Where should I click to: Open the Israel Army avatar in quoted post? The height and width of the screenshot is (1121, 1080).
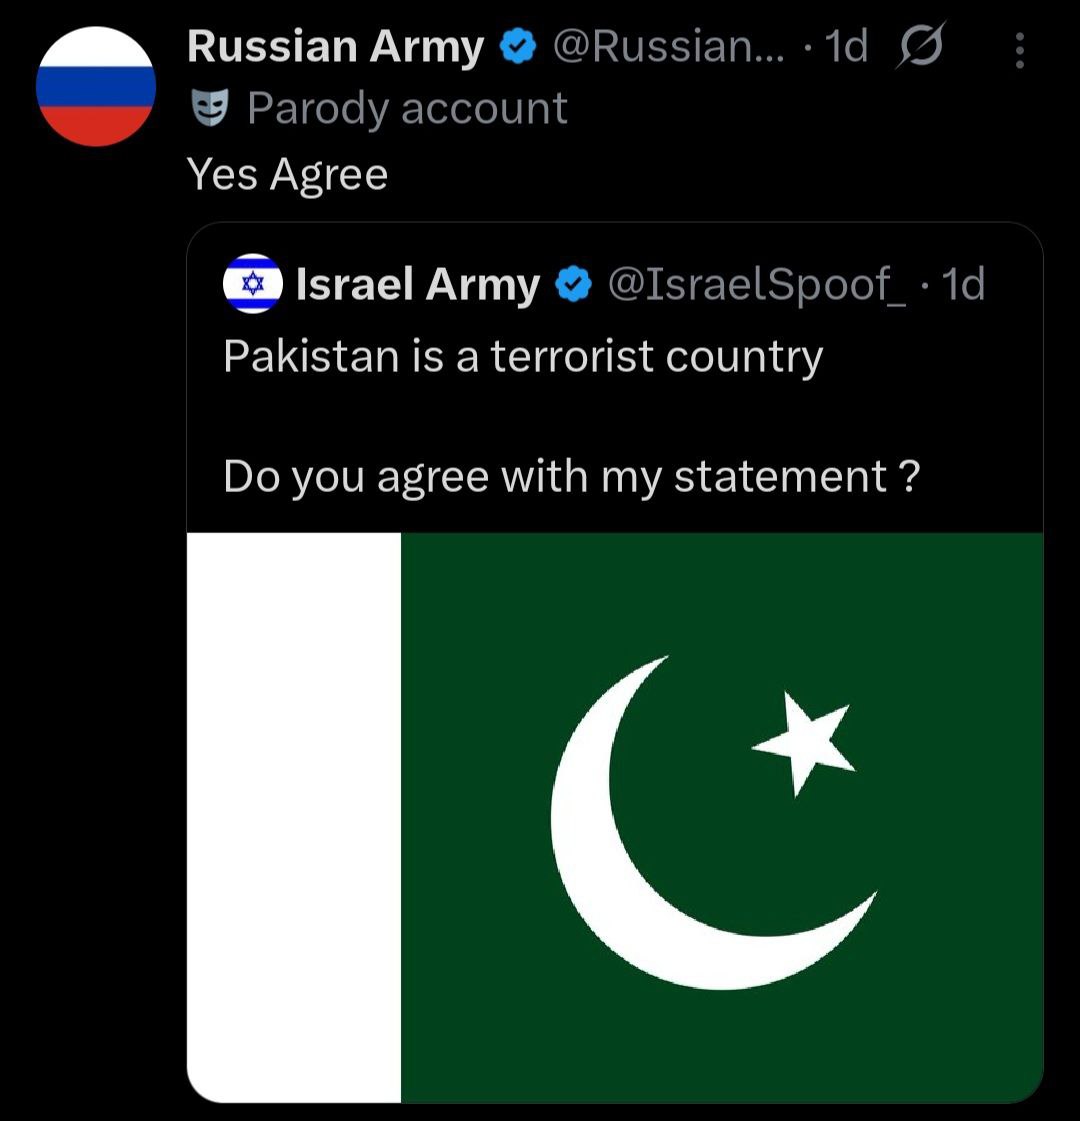[253, 284]
